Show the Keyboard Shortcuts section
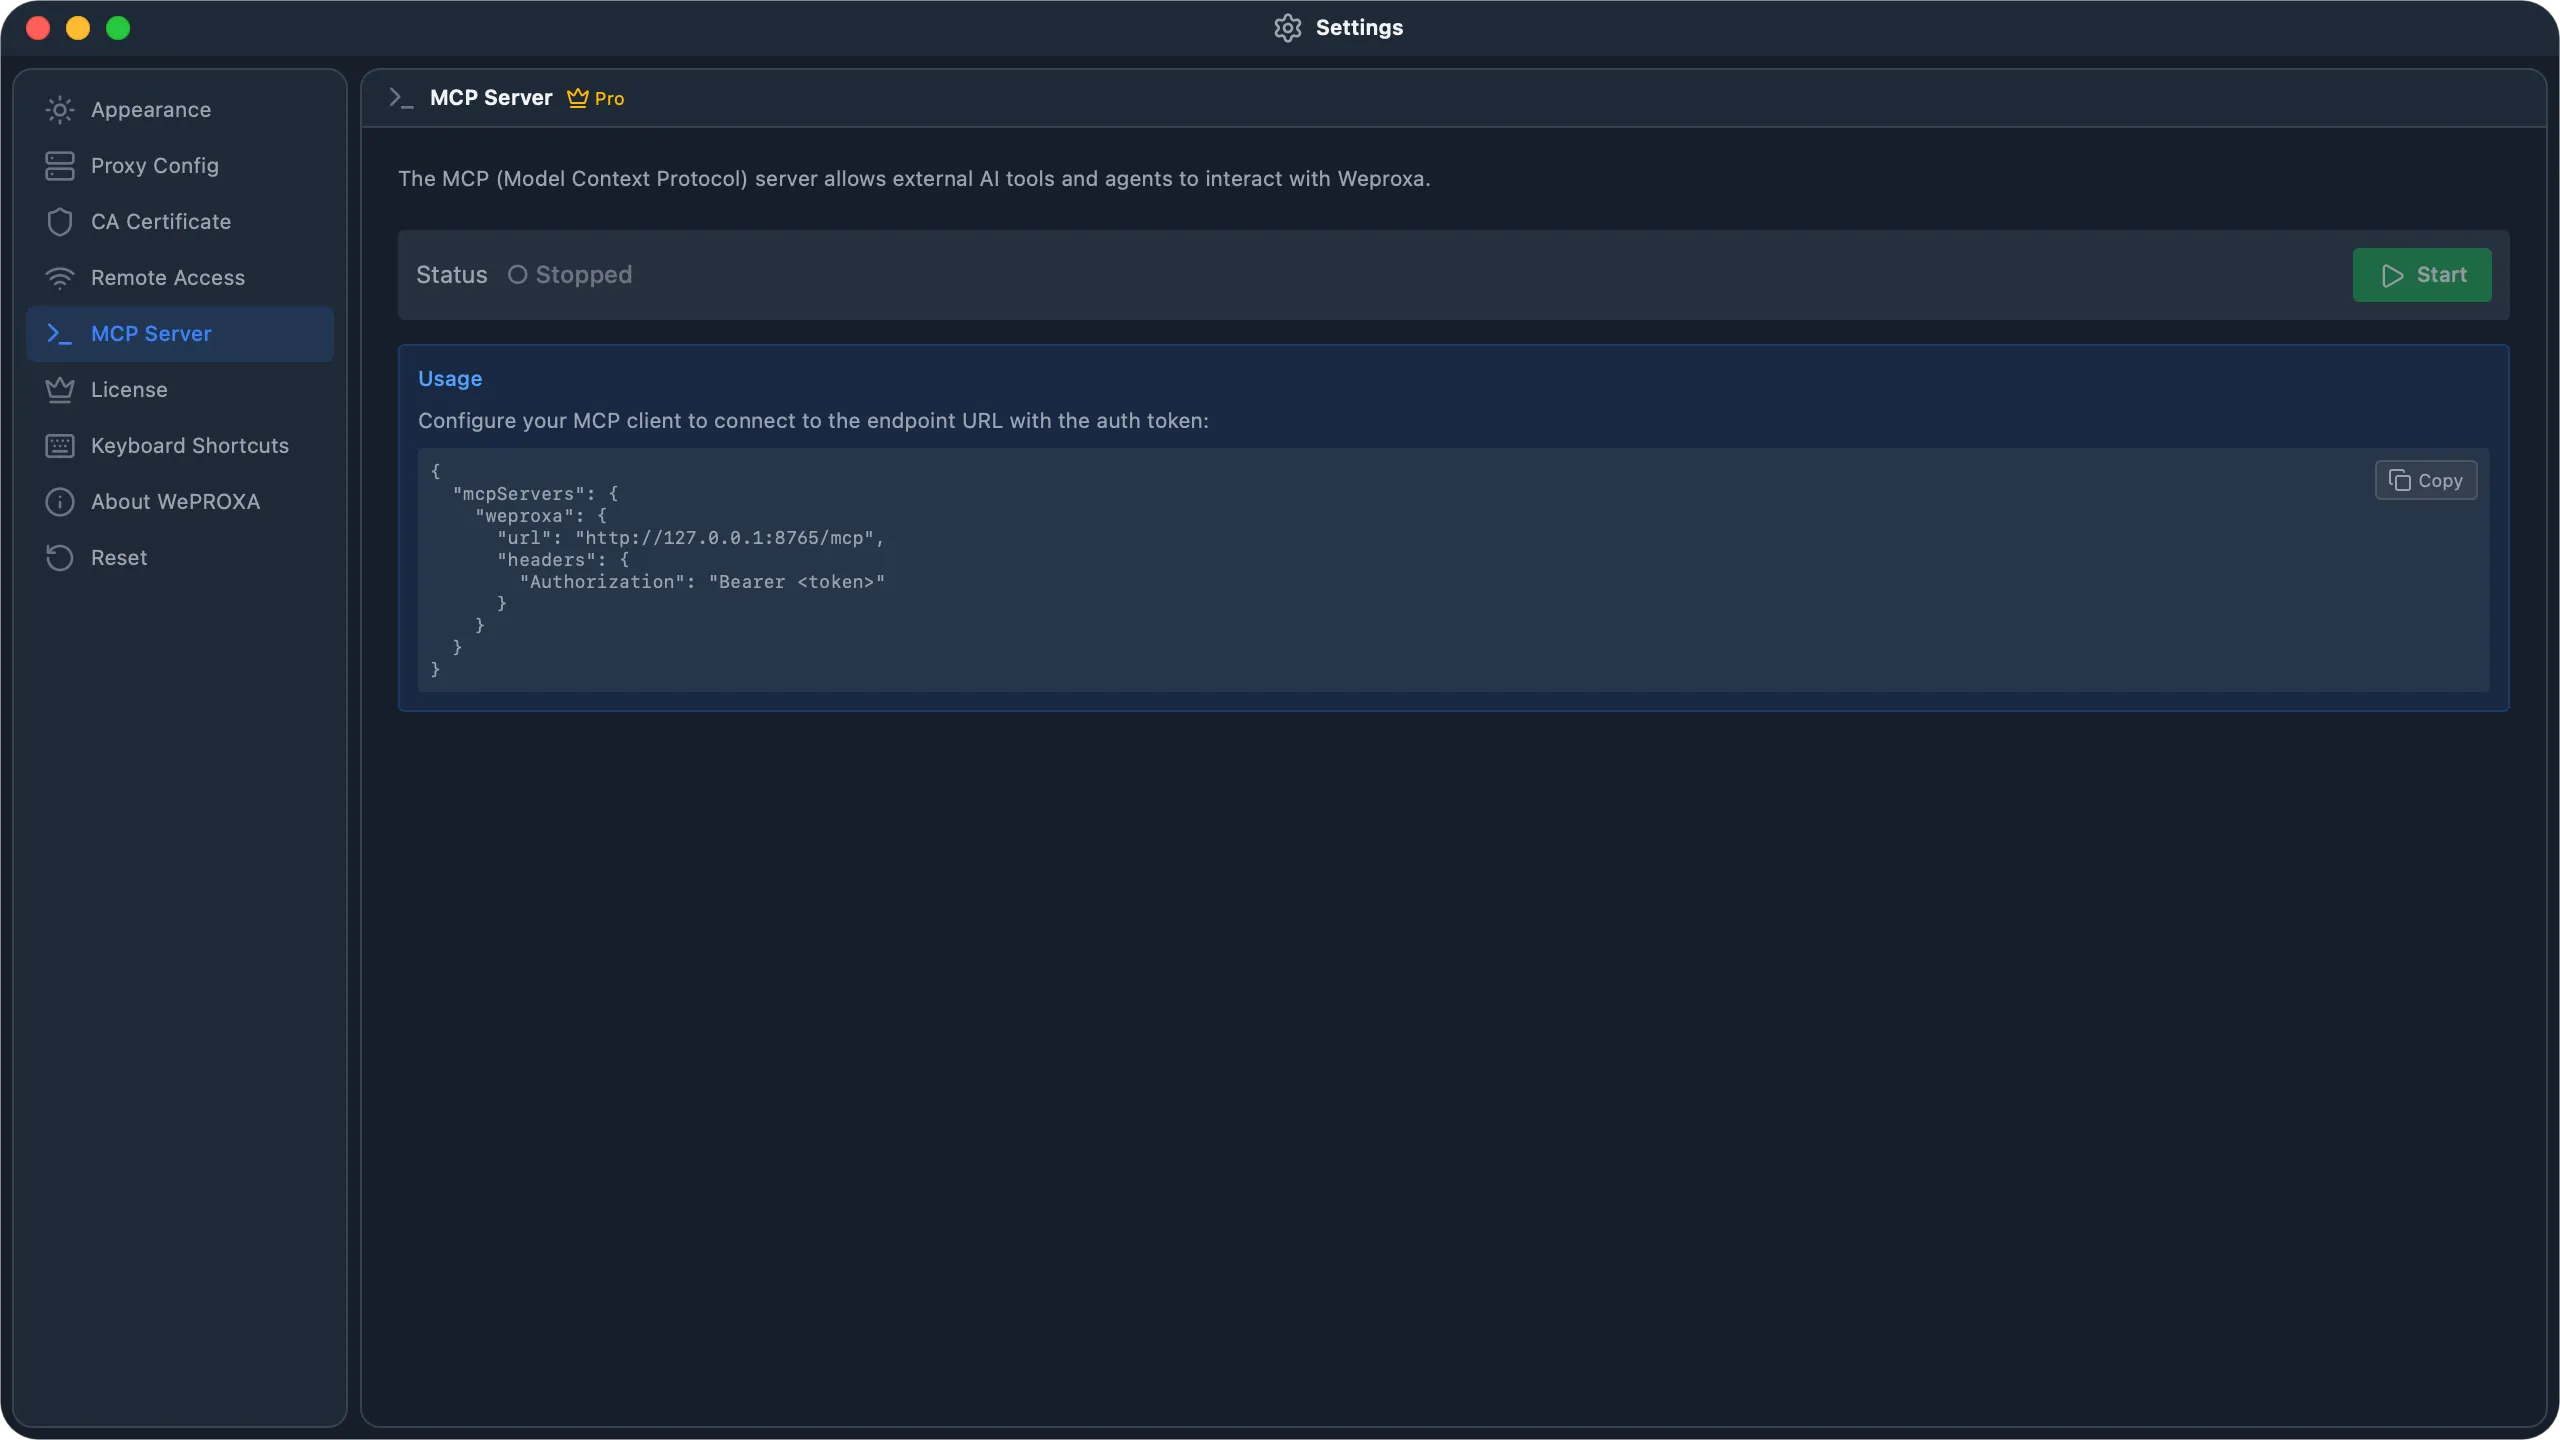This screenshot has width=2560, height=1440. click(x=180, y=446)
